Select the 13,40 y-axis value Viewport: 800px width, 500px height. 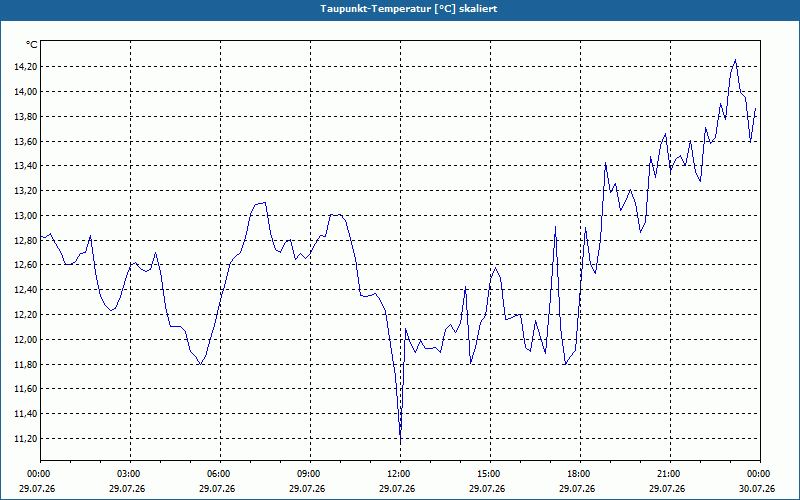tap(26, 166)
